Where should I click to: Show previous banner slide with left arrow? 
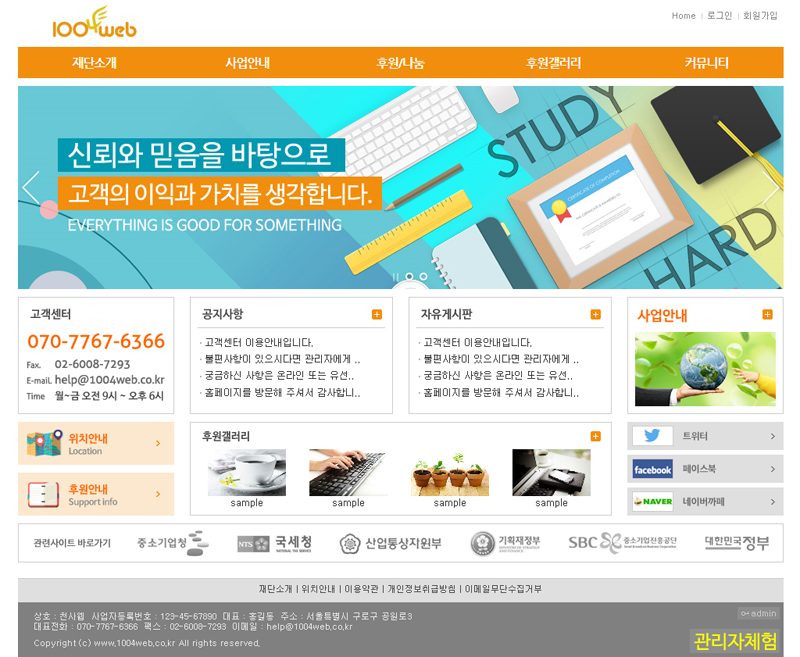[31, 188]
